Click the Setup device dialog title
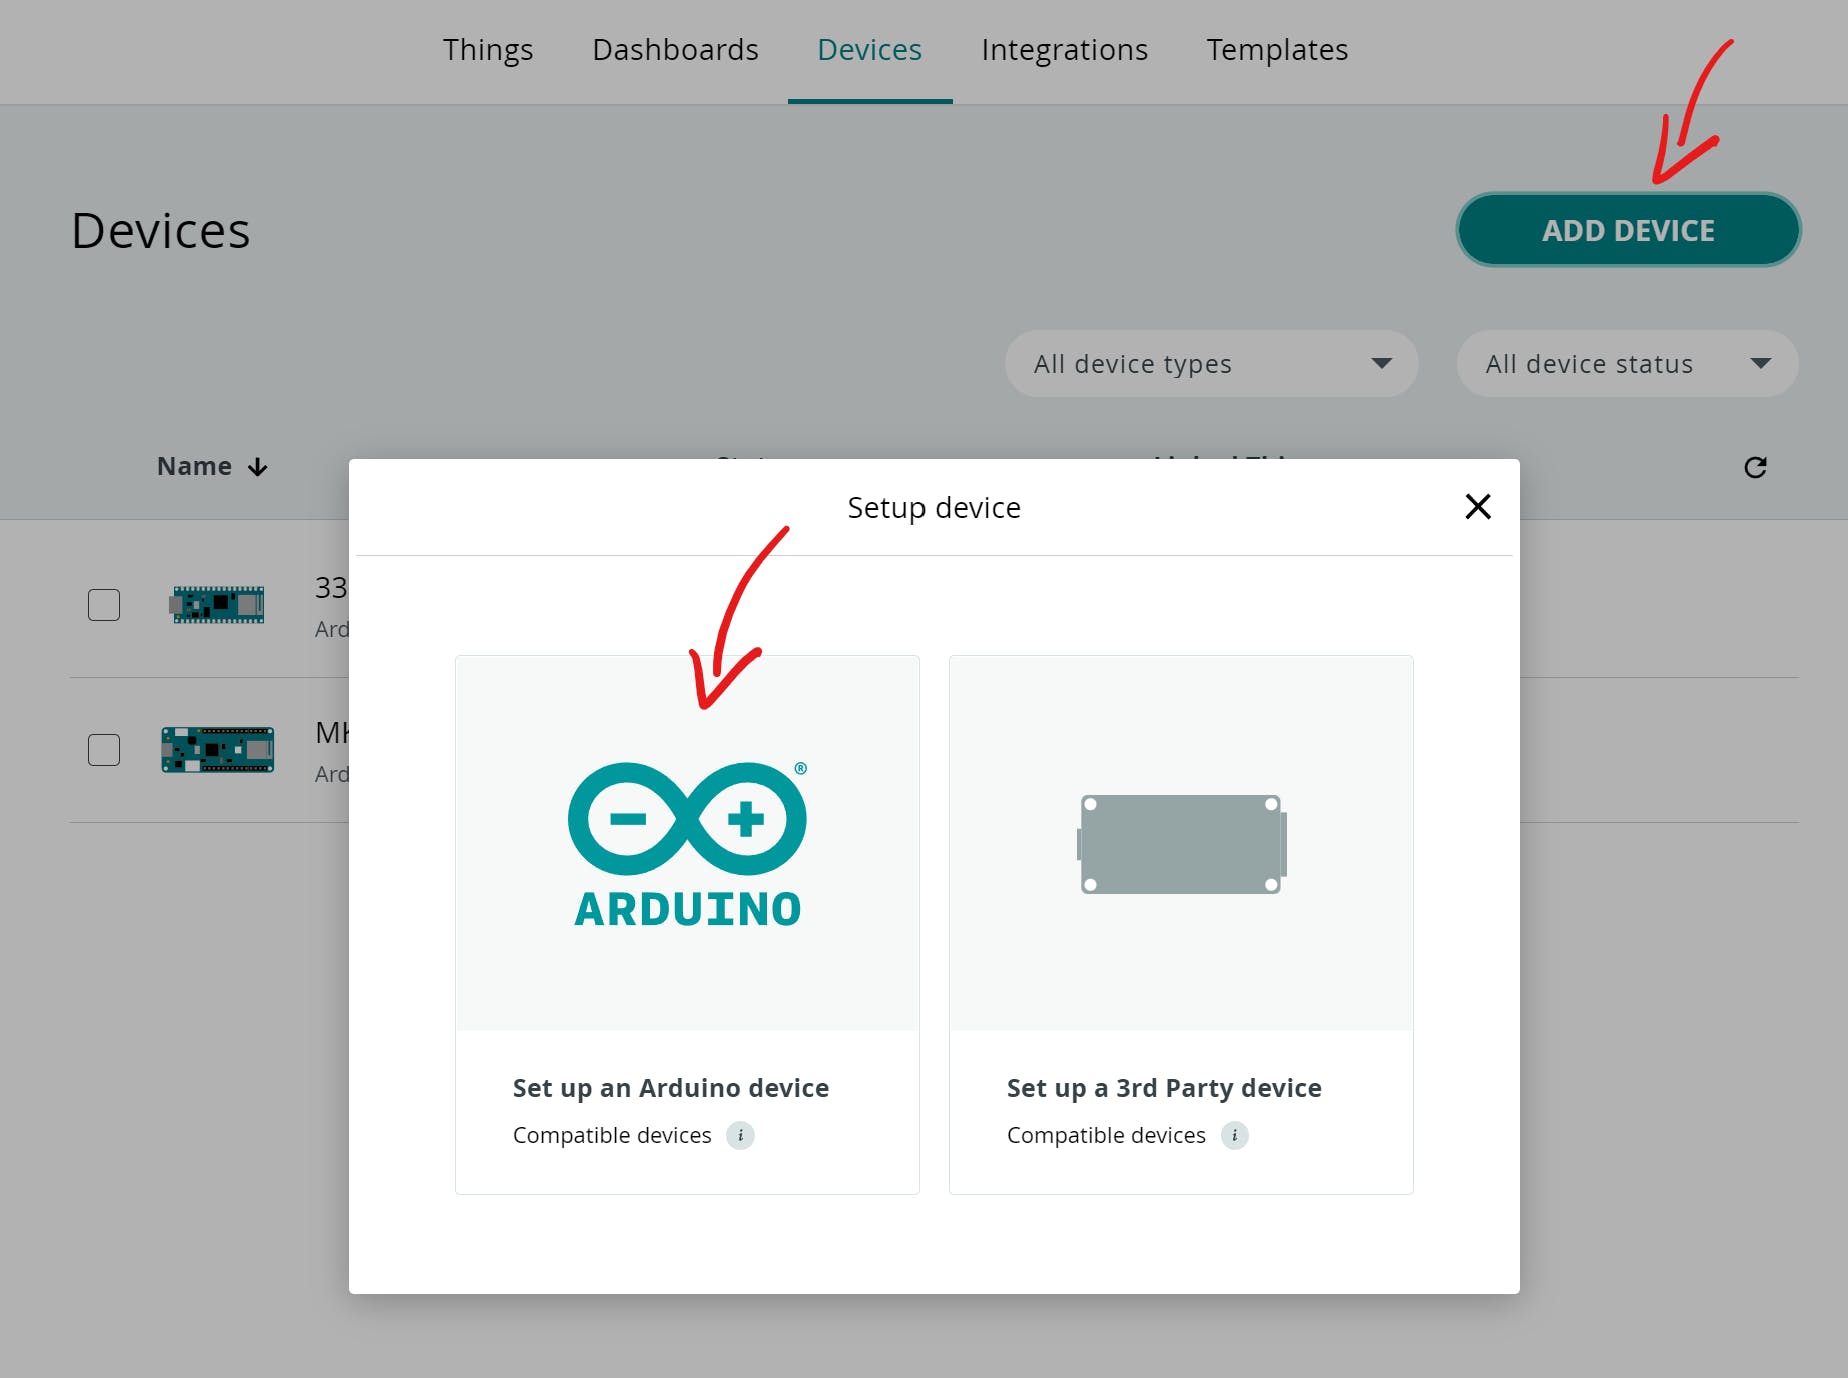The height and width of the screenshot is (1378, 1848). pyautogui.click(x=934, y=508)
